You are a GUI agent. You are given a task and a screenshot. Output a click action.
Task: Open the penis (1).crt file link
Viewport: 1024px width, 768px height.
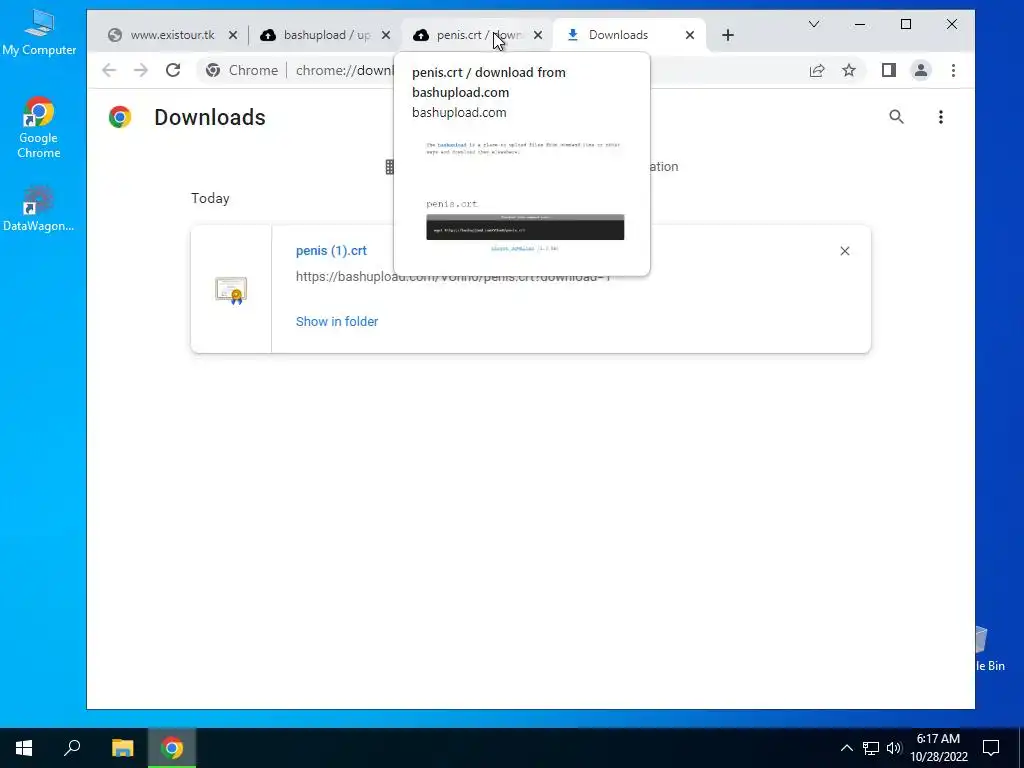pos(331,251)
